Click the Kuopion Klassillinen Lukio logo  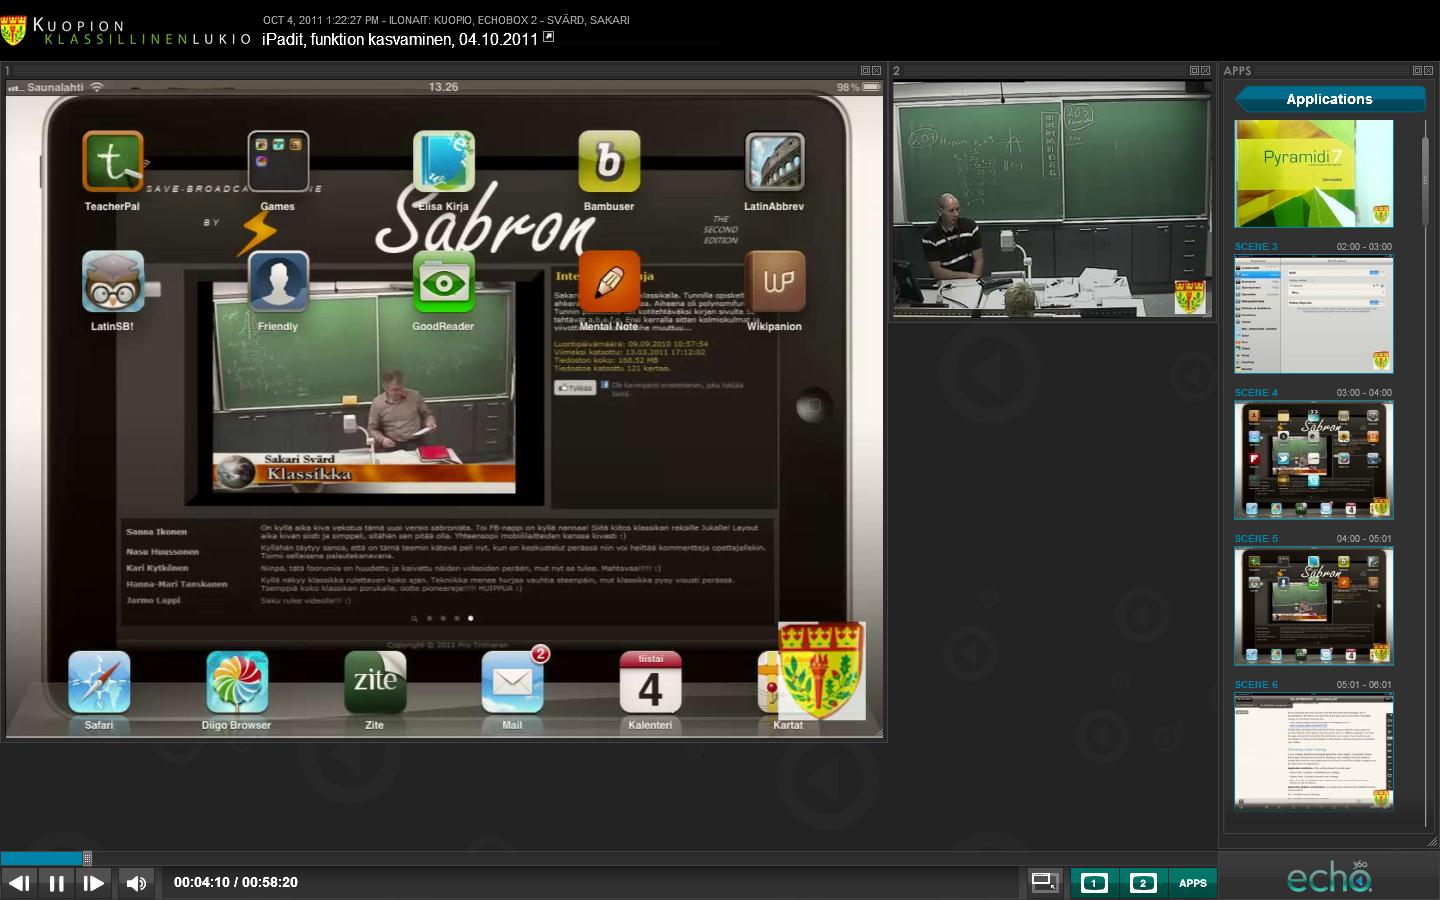click(126, 30)
